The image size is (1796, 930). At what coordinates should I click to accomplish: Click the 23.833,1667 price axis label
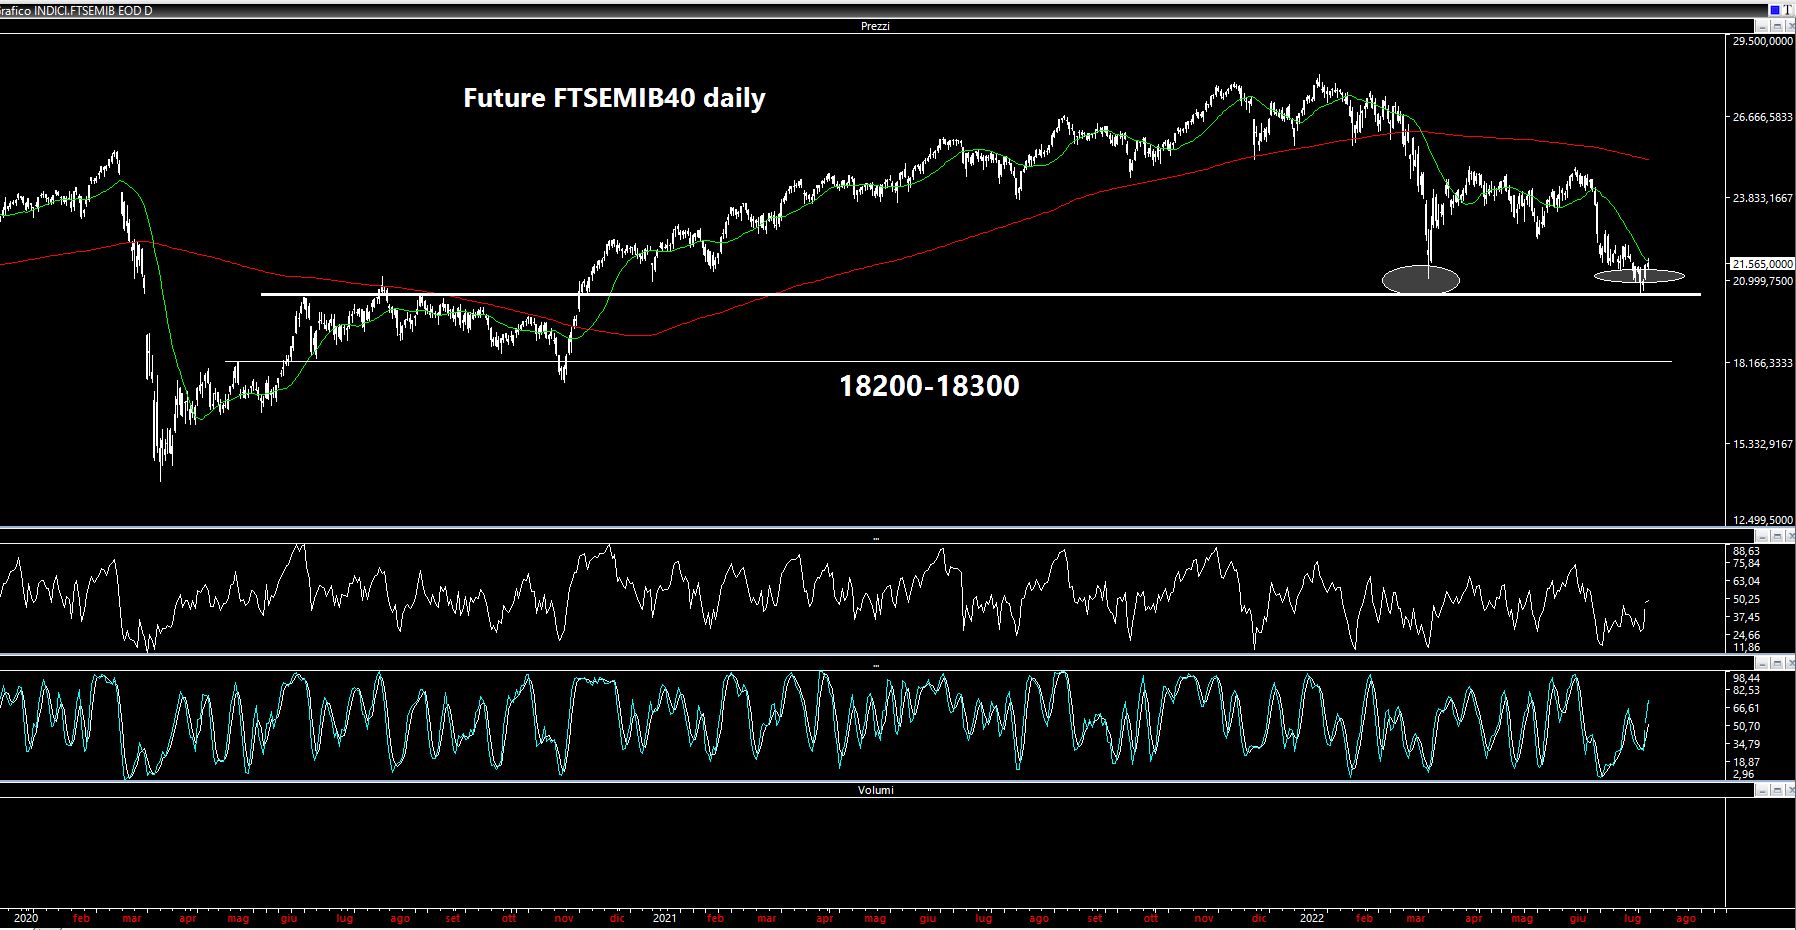(x=1762, y=198)
